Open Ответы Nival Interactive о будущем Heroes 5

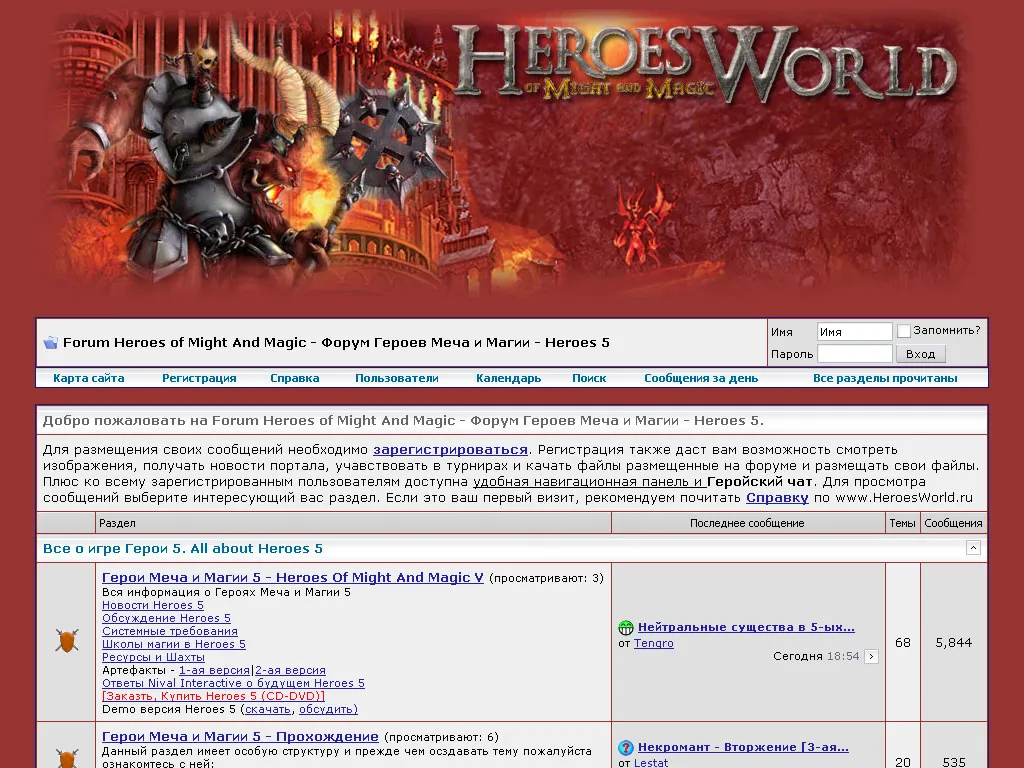point(233,684)
